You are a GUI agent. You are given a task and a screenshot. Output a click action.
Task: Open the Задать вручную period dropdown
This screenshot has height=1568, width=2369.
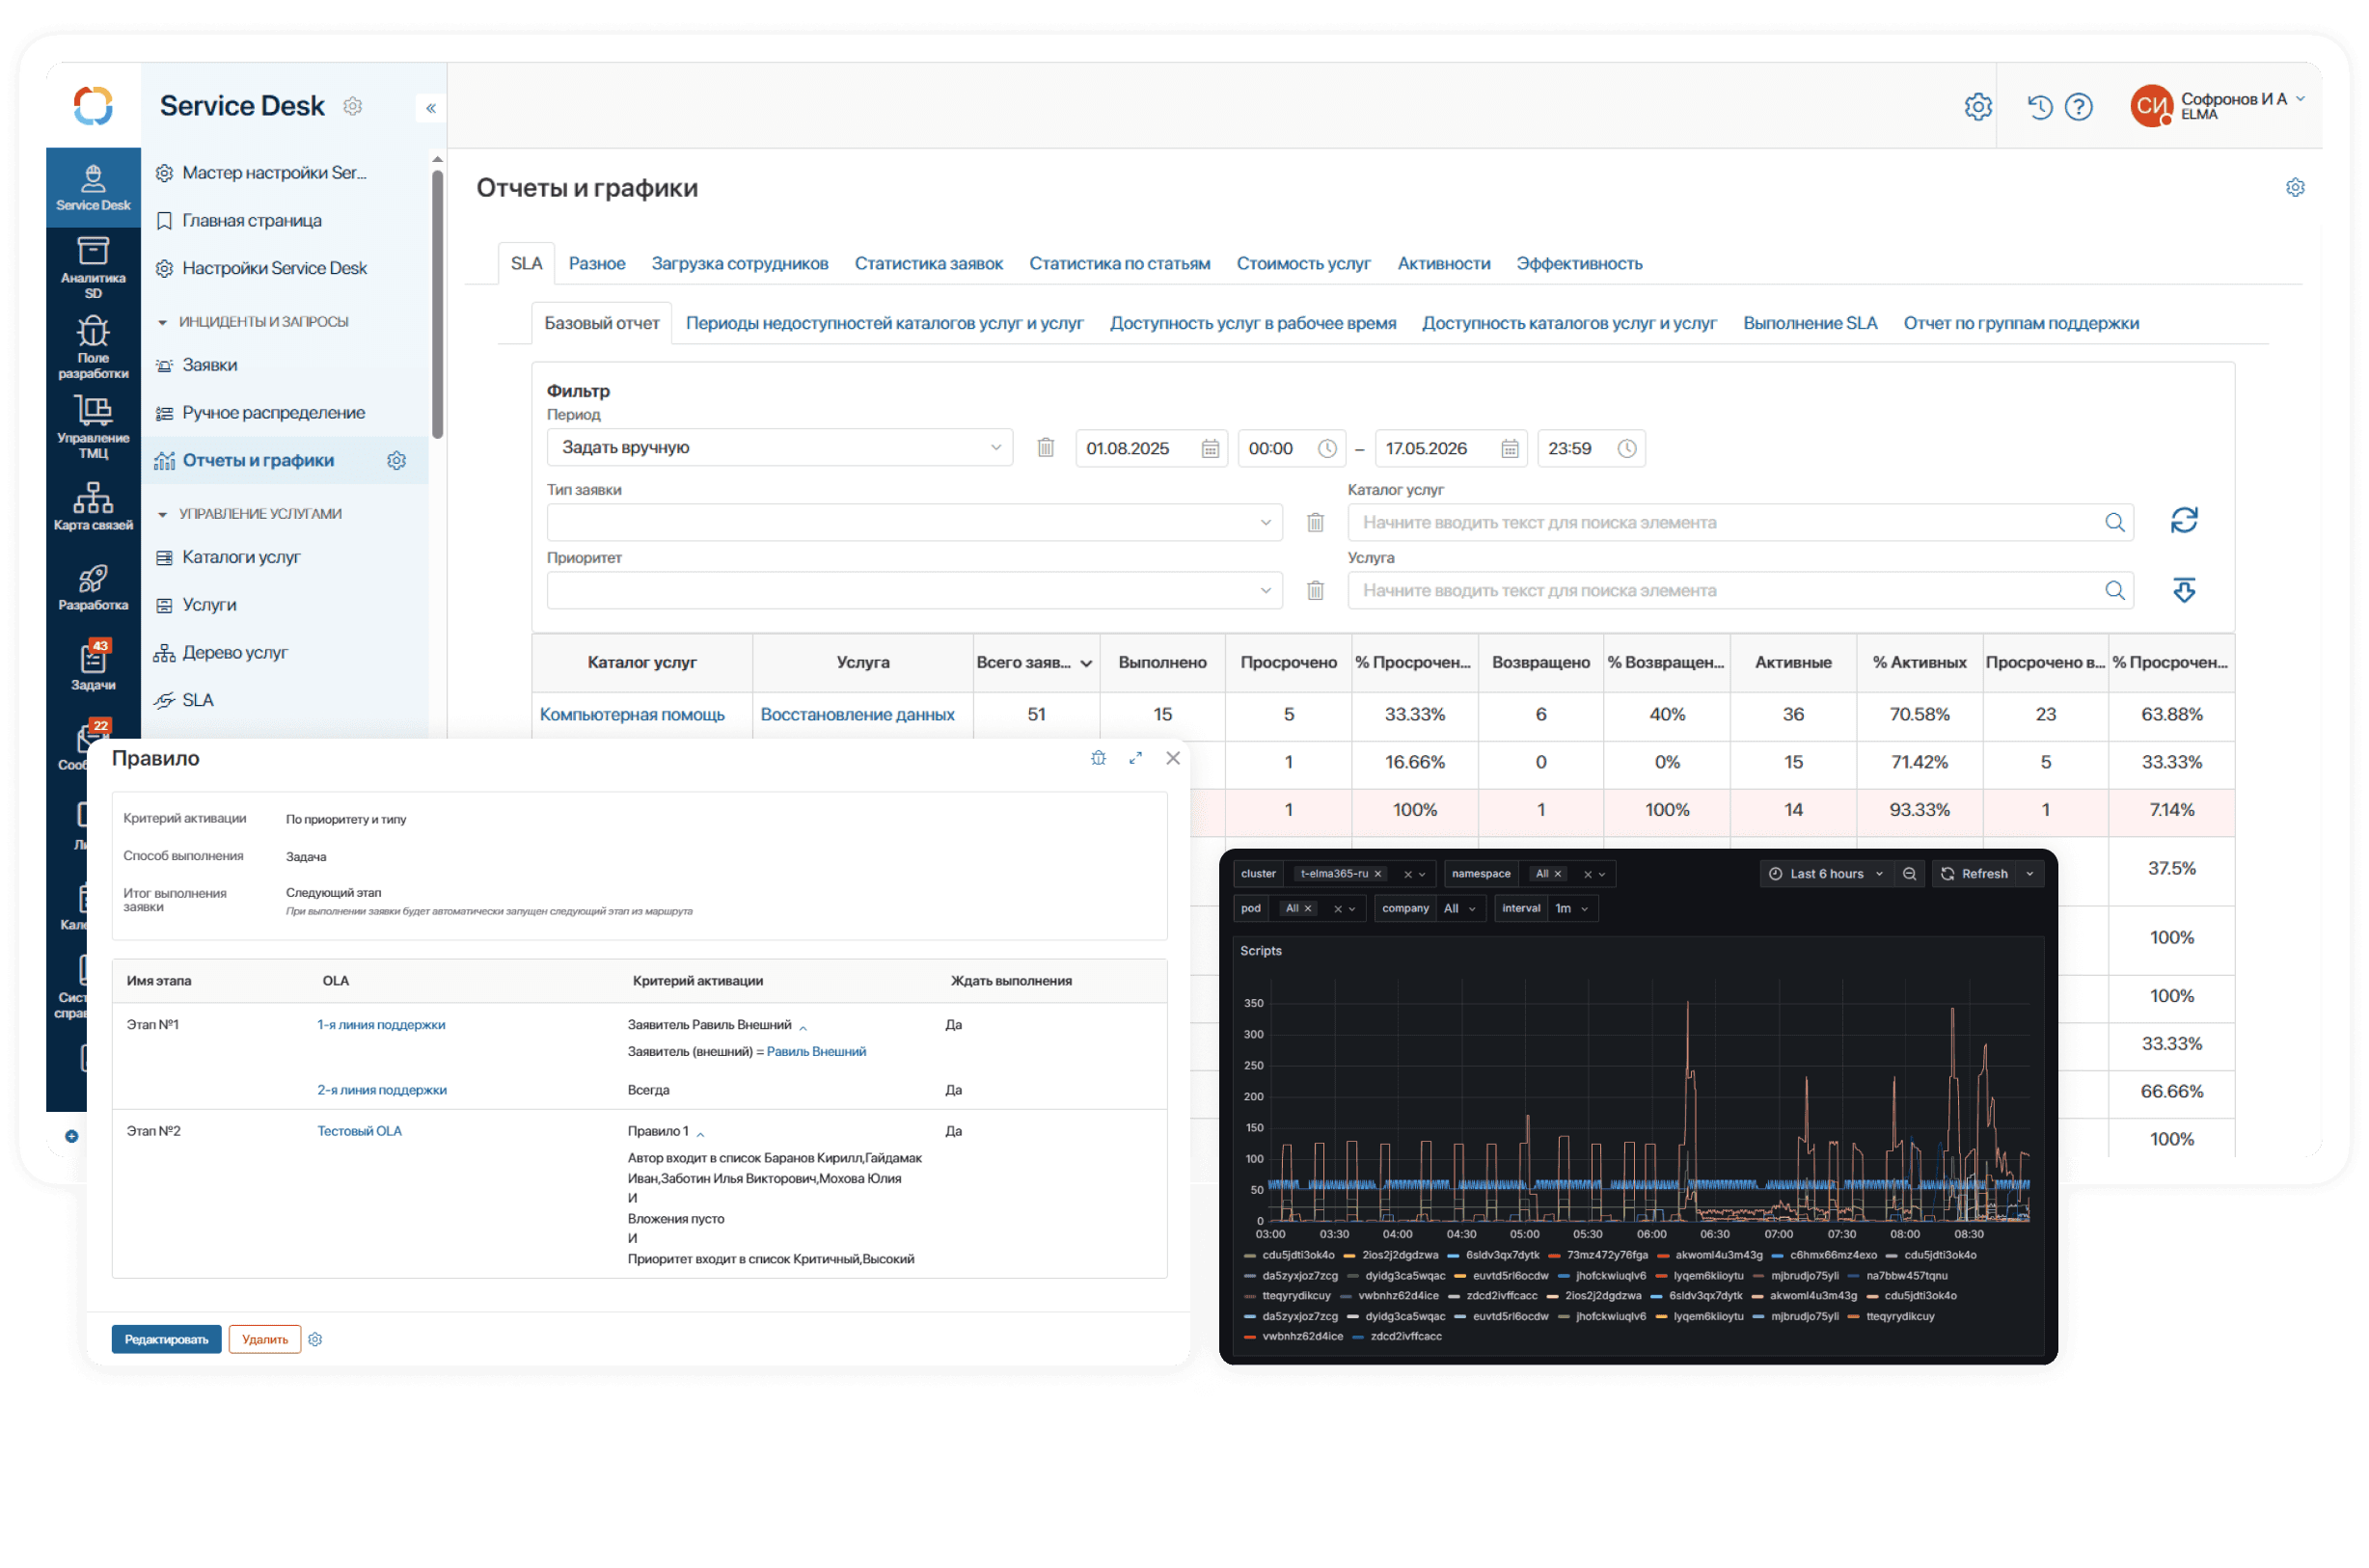779,448
